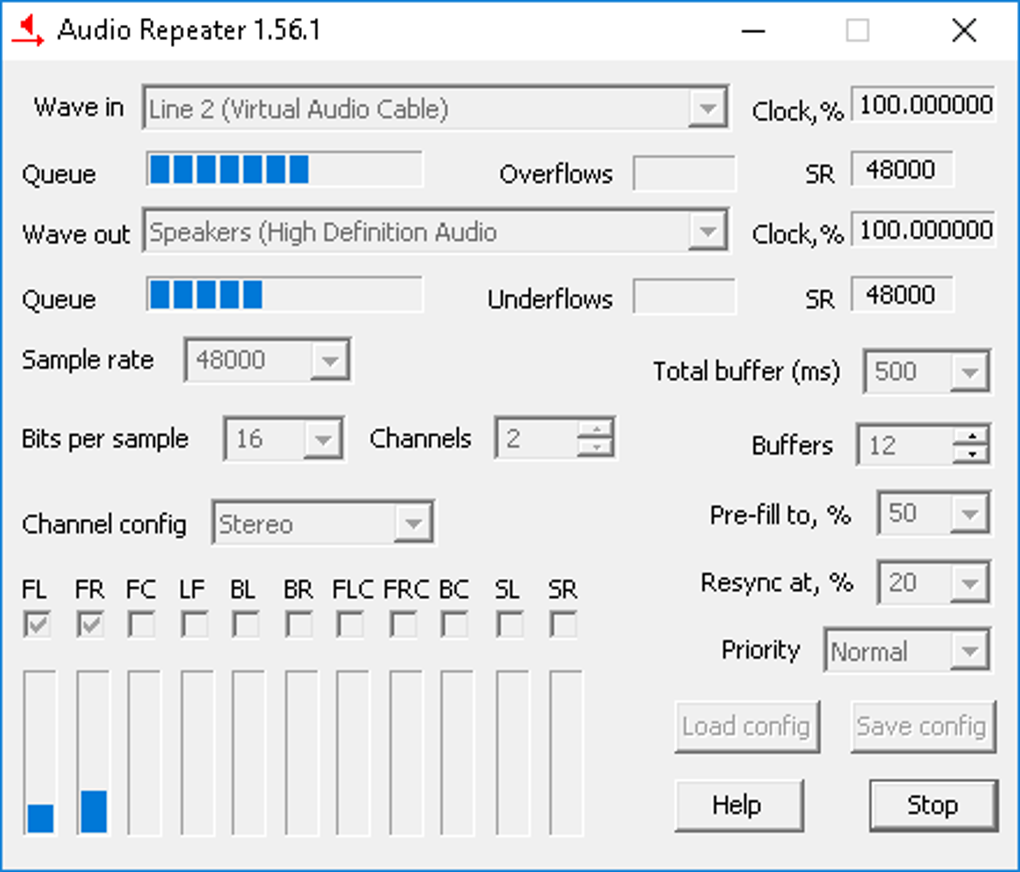Click the Help button
The width and height of the screenshot is (1020, 872).
pyautogui.click(x=739, y=806)
